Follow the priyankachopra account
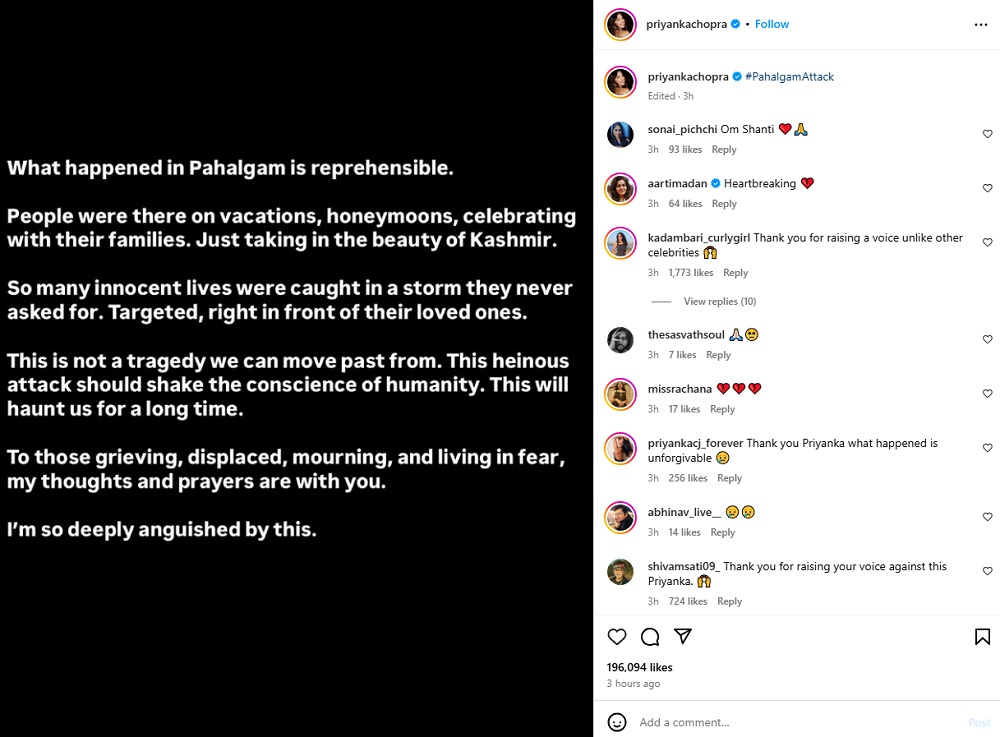Viewport: 1000px width, 737px height. click(x=772, y=24)
